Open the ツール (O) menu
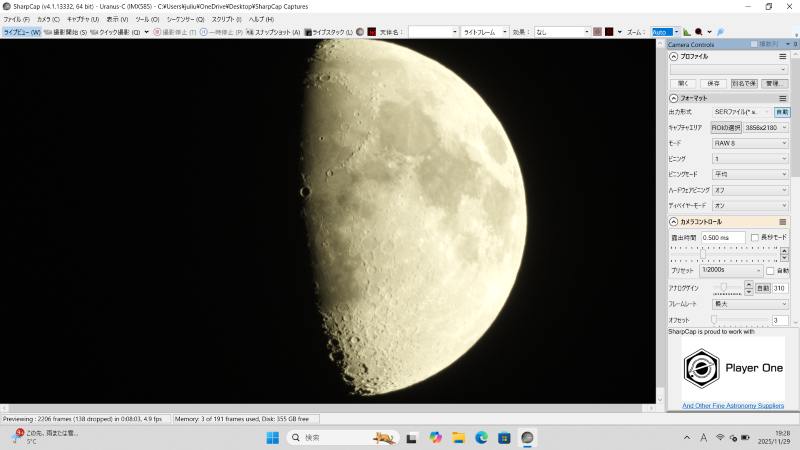Image resolution: width=800 pixels, height=450 pixels. point(147,19)
